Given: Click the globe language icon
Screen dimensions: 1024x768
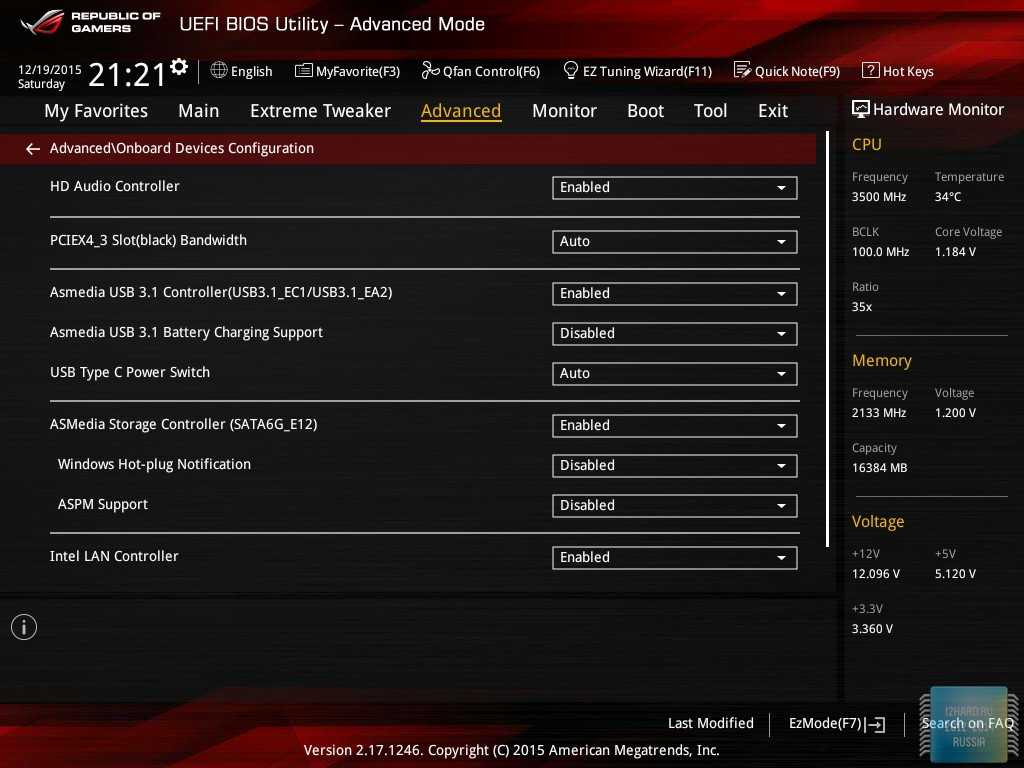Looking at the screenshot, I should (x=219, y=71).
